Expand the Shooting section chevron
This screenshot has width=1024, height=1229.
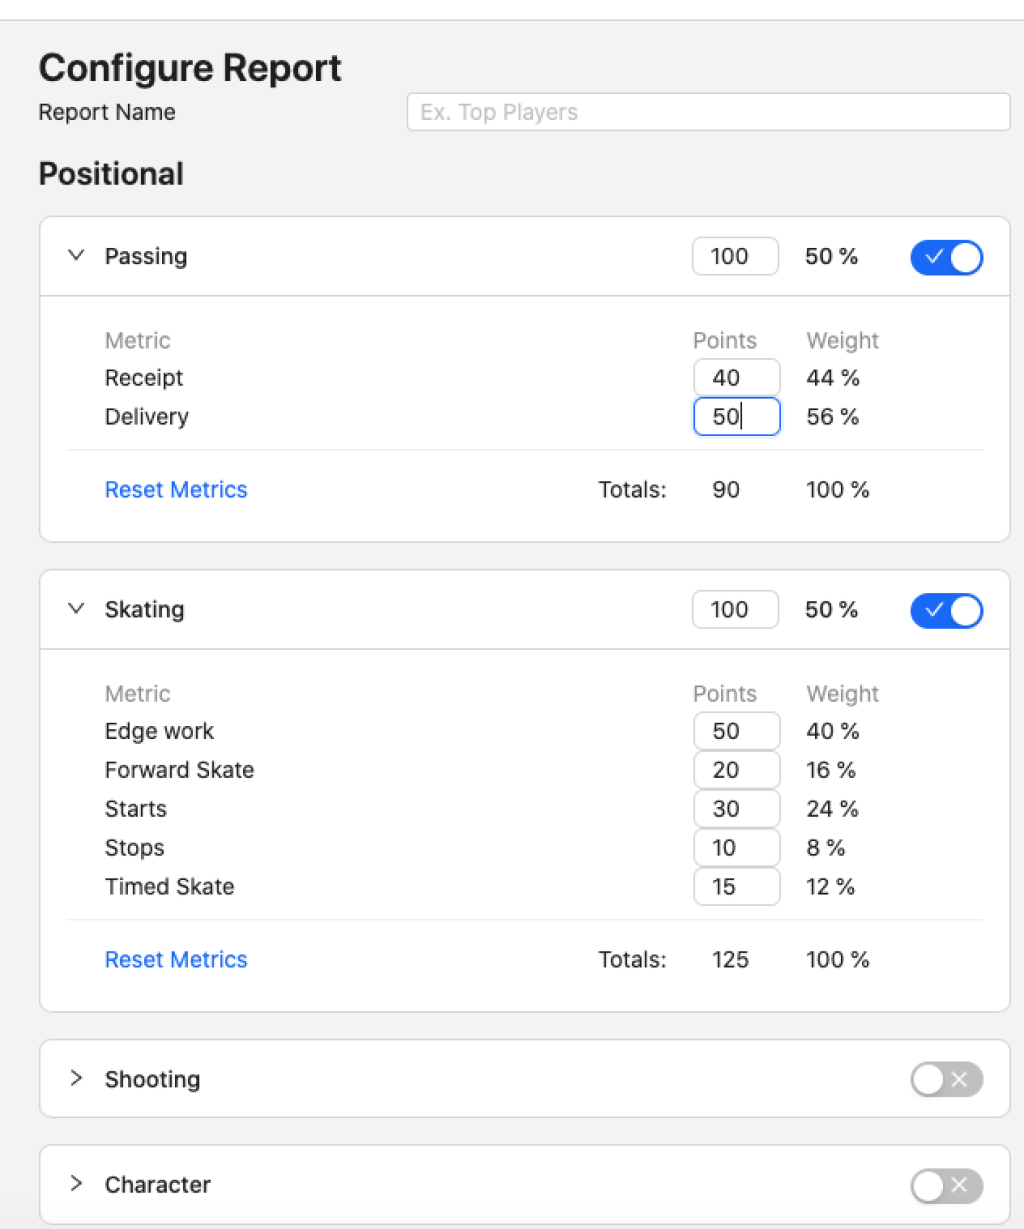(76, 1078)
